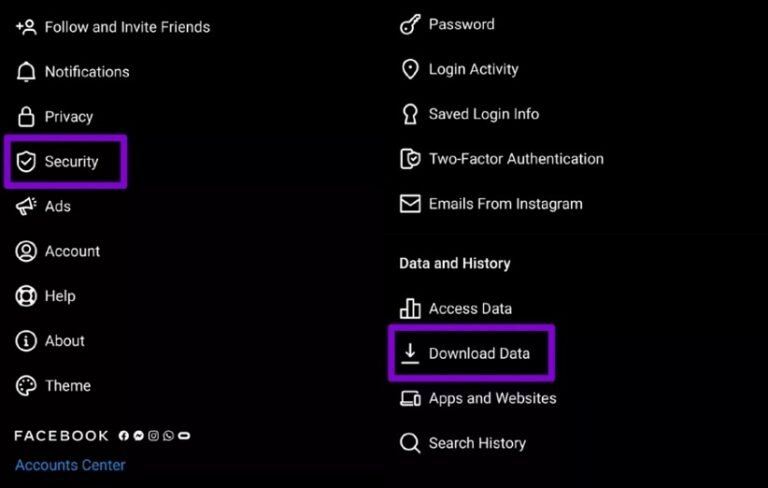Click the Facebook brand logo text
Image resolution: width=768 pixels, height=488 pixels.
point(62,436)
